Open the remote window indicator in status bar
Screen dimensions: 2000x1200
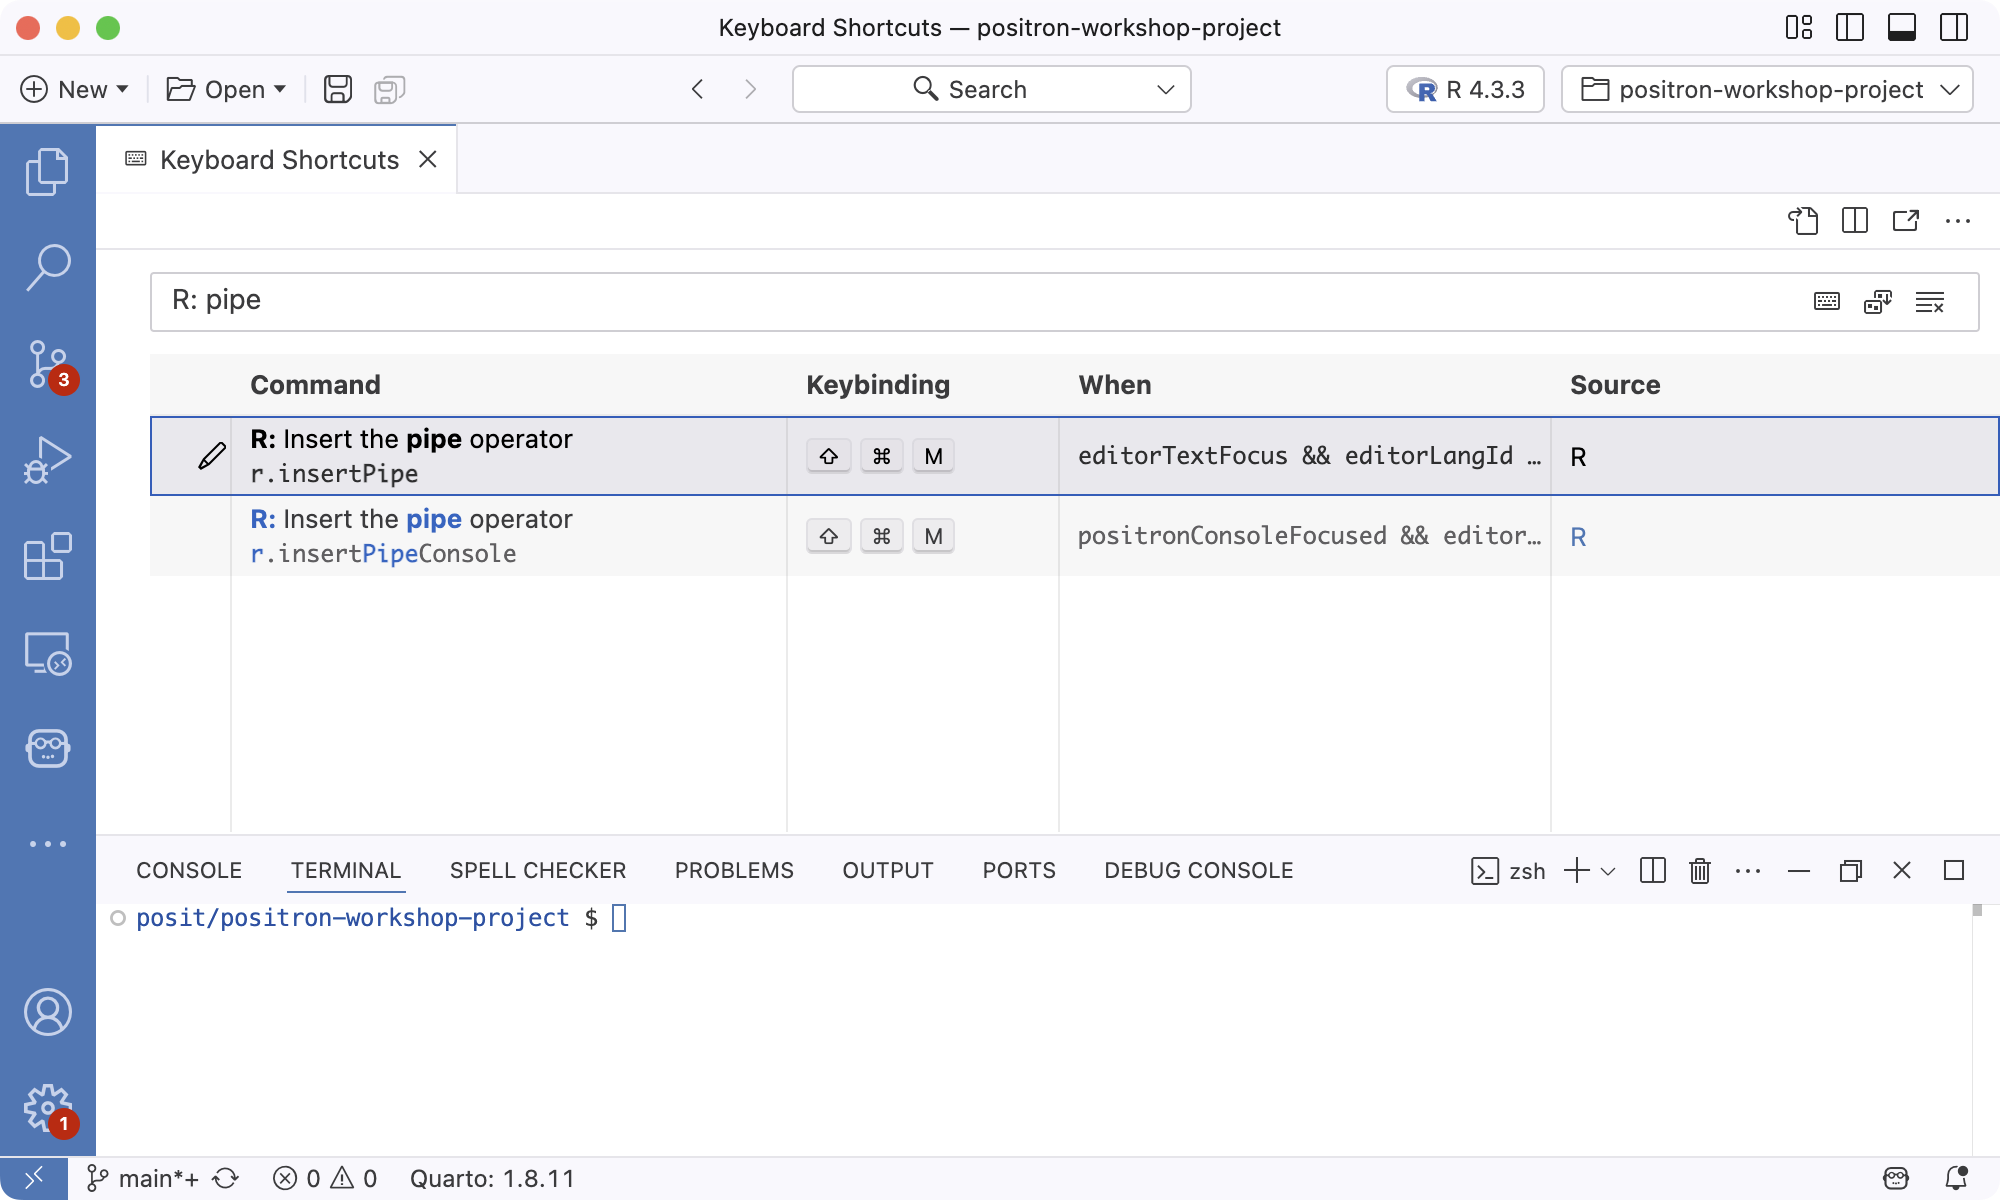(x=33, y=1179)
